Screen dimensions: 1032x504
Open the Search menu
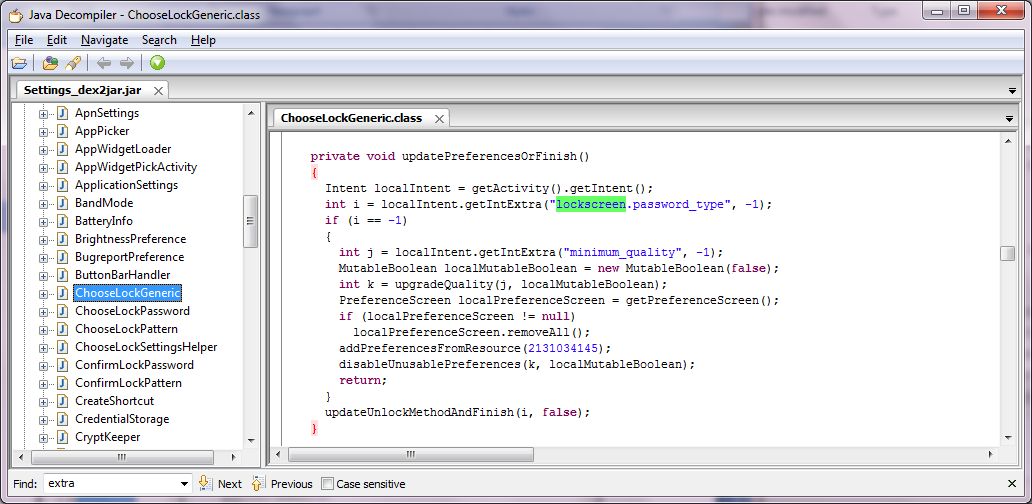pos(159,40)
